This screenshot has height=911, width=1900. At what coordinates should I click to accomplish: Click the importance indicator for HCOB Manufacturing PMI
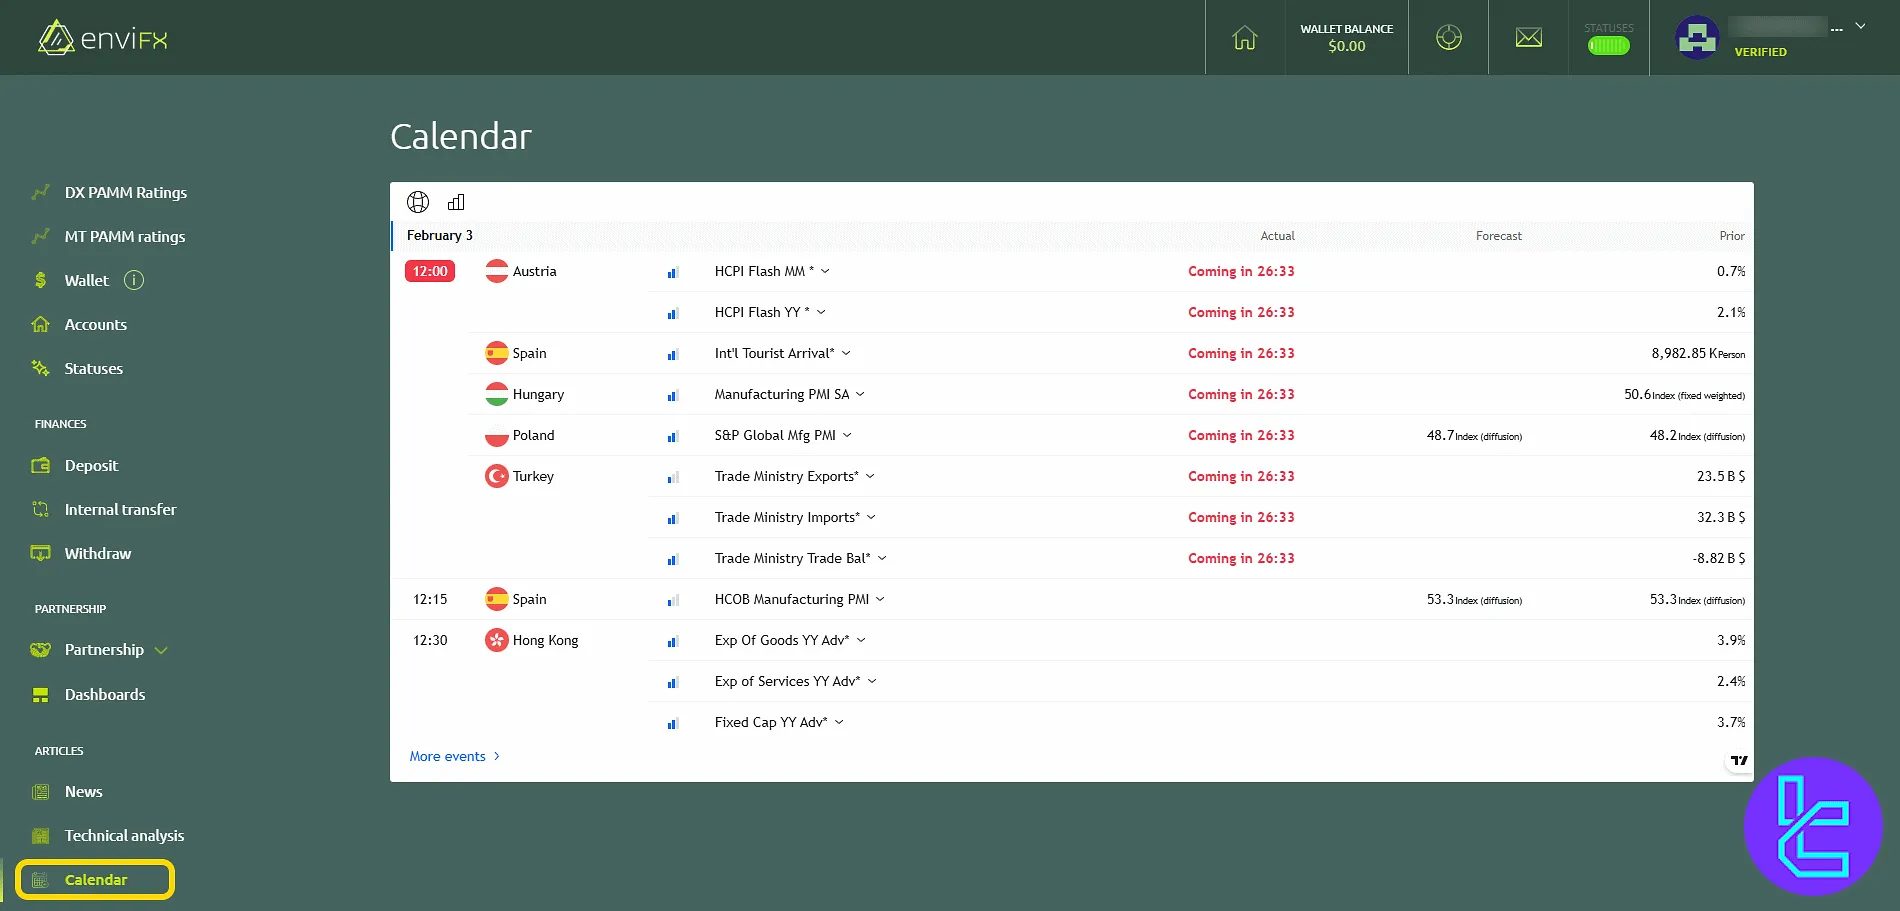tap(673, 600)
